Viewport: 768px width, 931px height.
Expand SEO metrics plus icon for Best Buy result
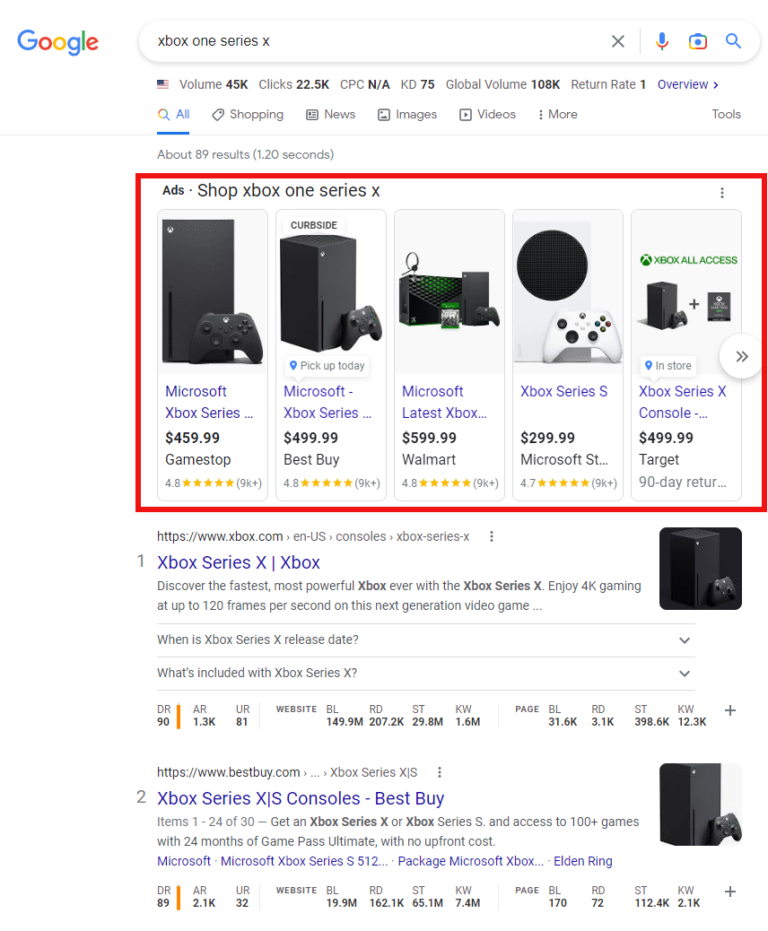coord(730,891)
